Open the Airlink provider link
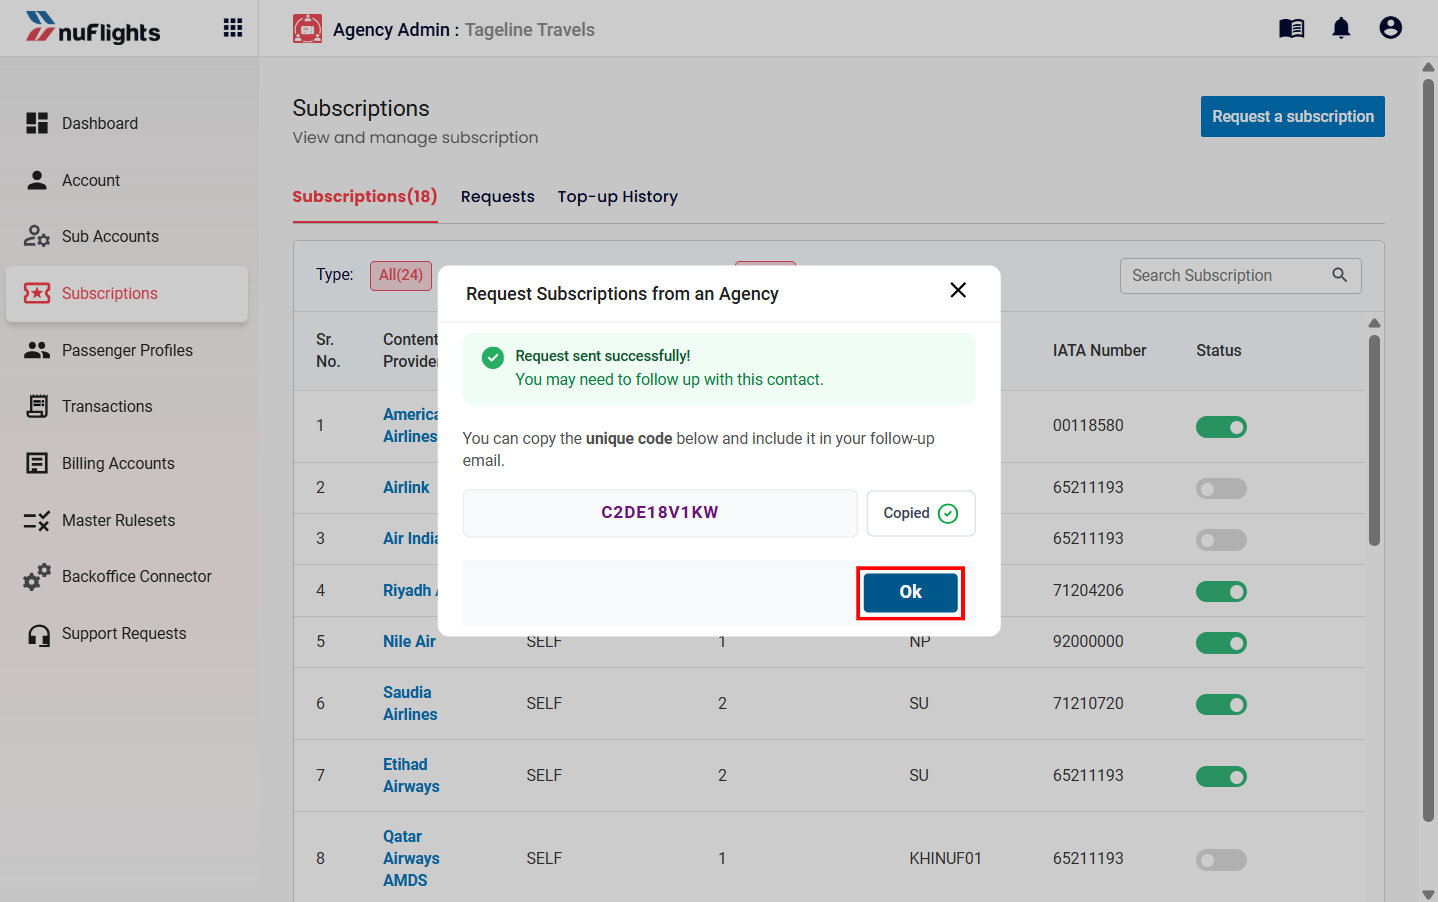This screenshot has width=1438, height=902. (406, 487)
